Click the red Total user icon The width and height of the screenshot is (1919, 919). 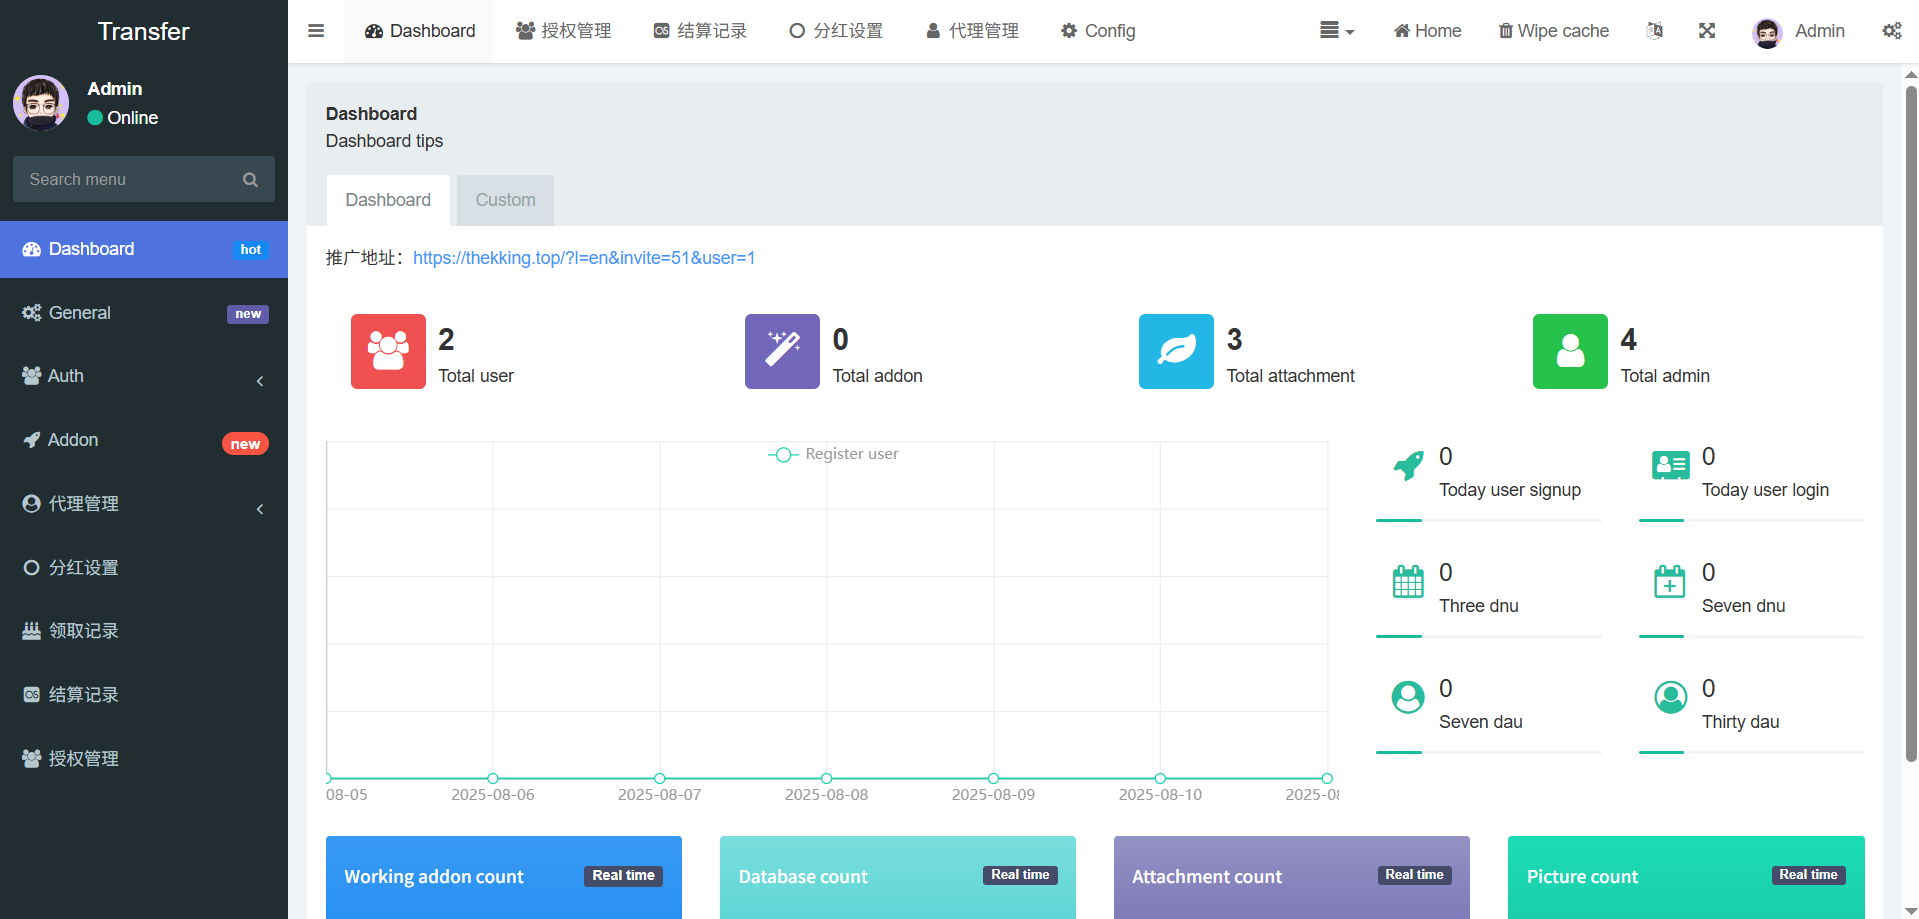[388, 351]
